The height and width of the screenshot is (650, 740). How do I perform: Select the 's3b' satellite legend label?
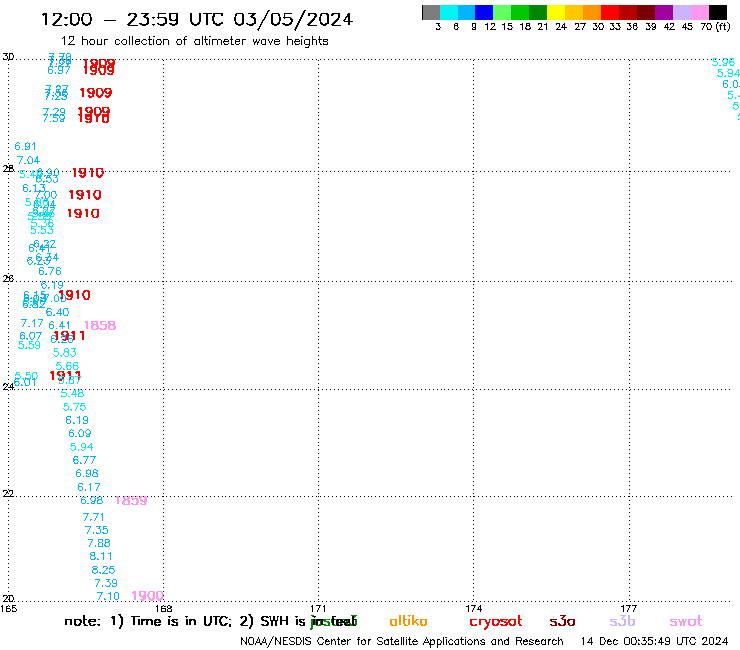pos(622,621)
